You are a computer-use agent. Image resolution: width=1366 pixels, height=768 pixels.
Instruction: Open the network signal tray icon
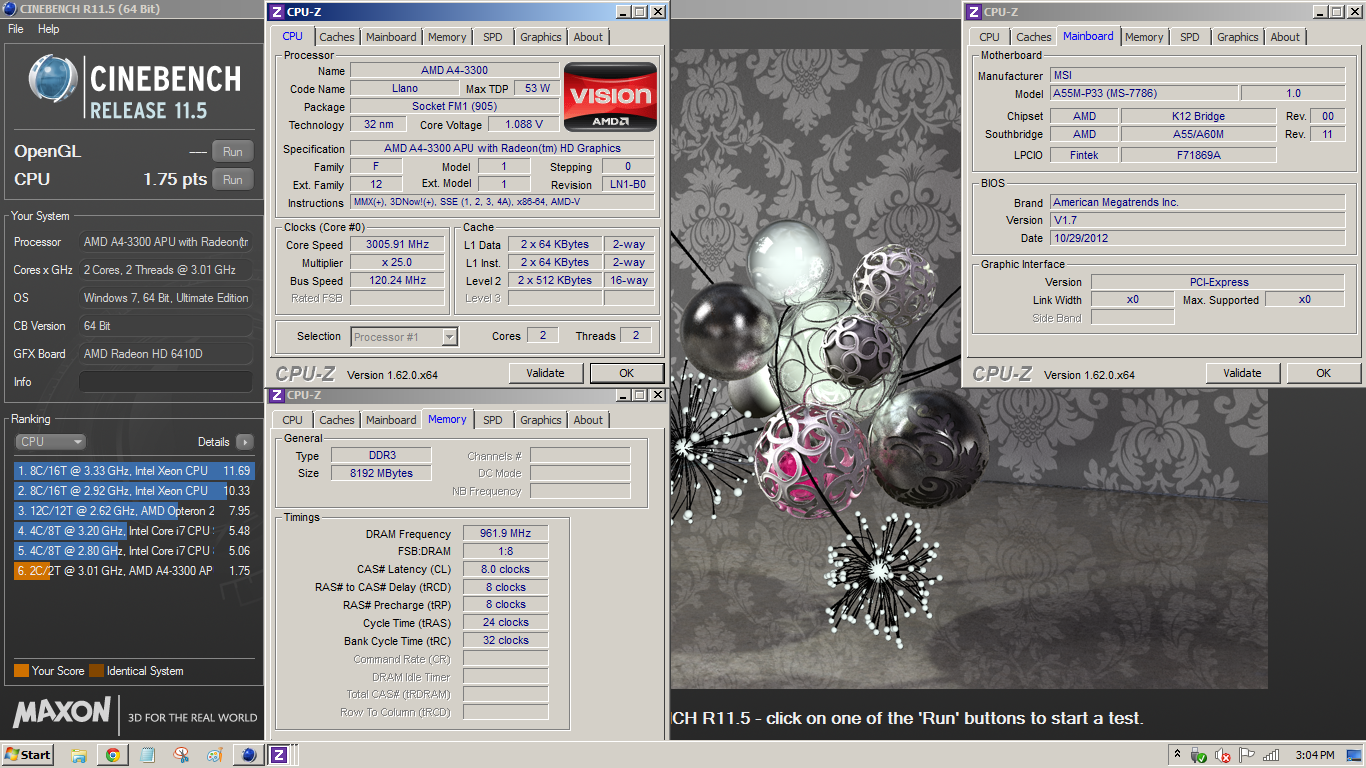click(1271, 755)
